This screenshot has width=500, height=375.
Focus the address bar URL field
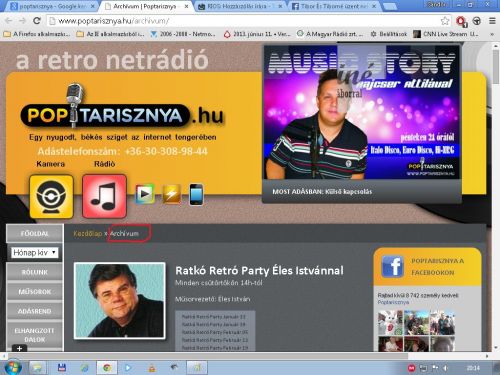(x=247, y=21)
